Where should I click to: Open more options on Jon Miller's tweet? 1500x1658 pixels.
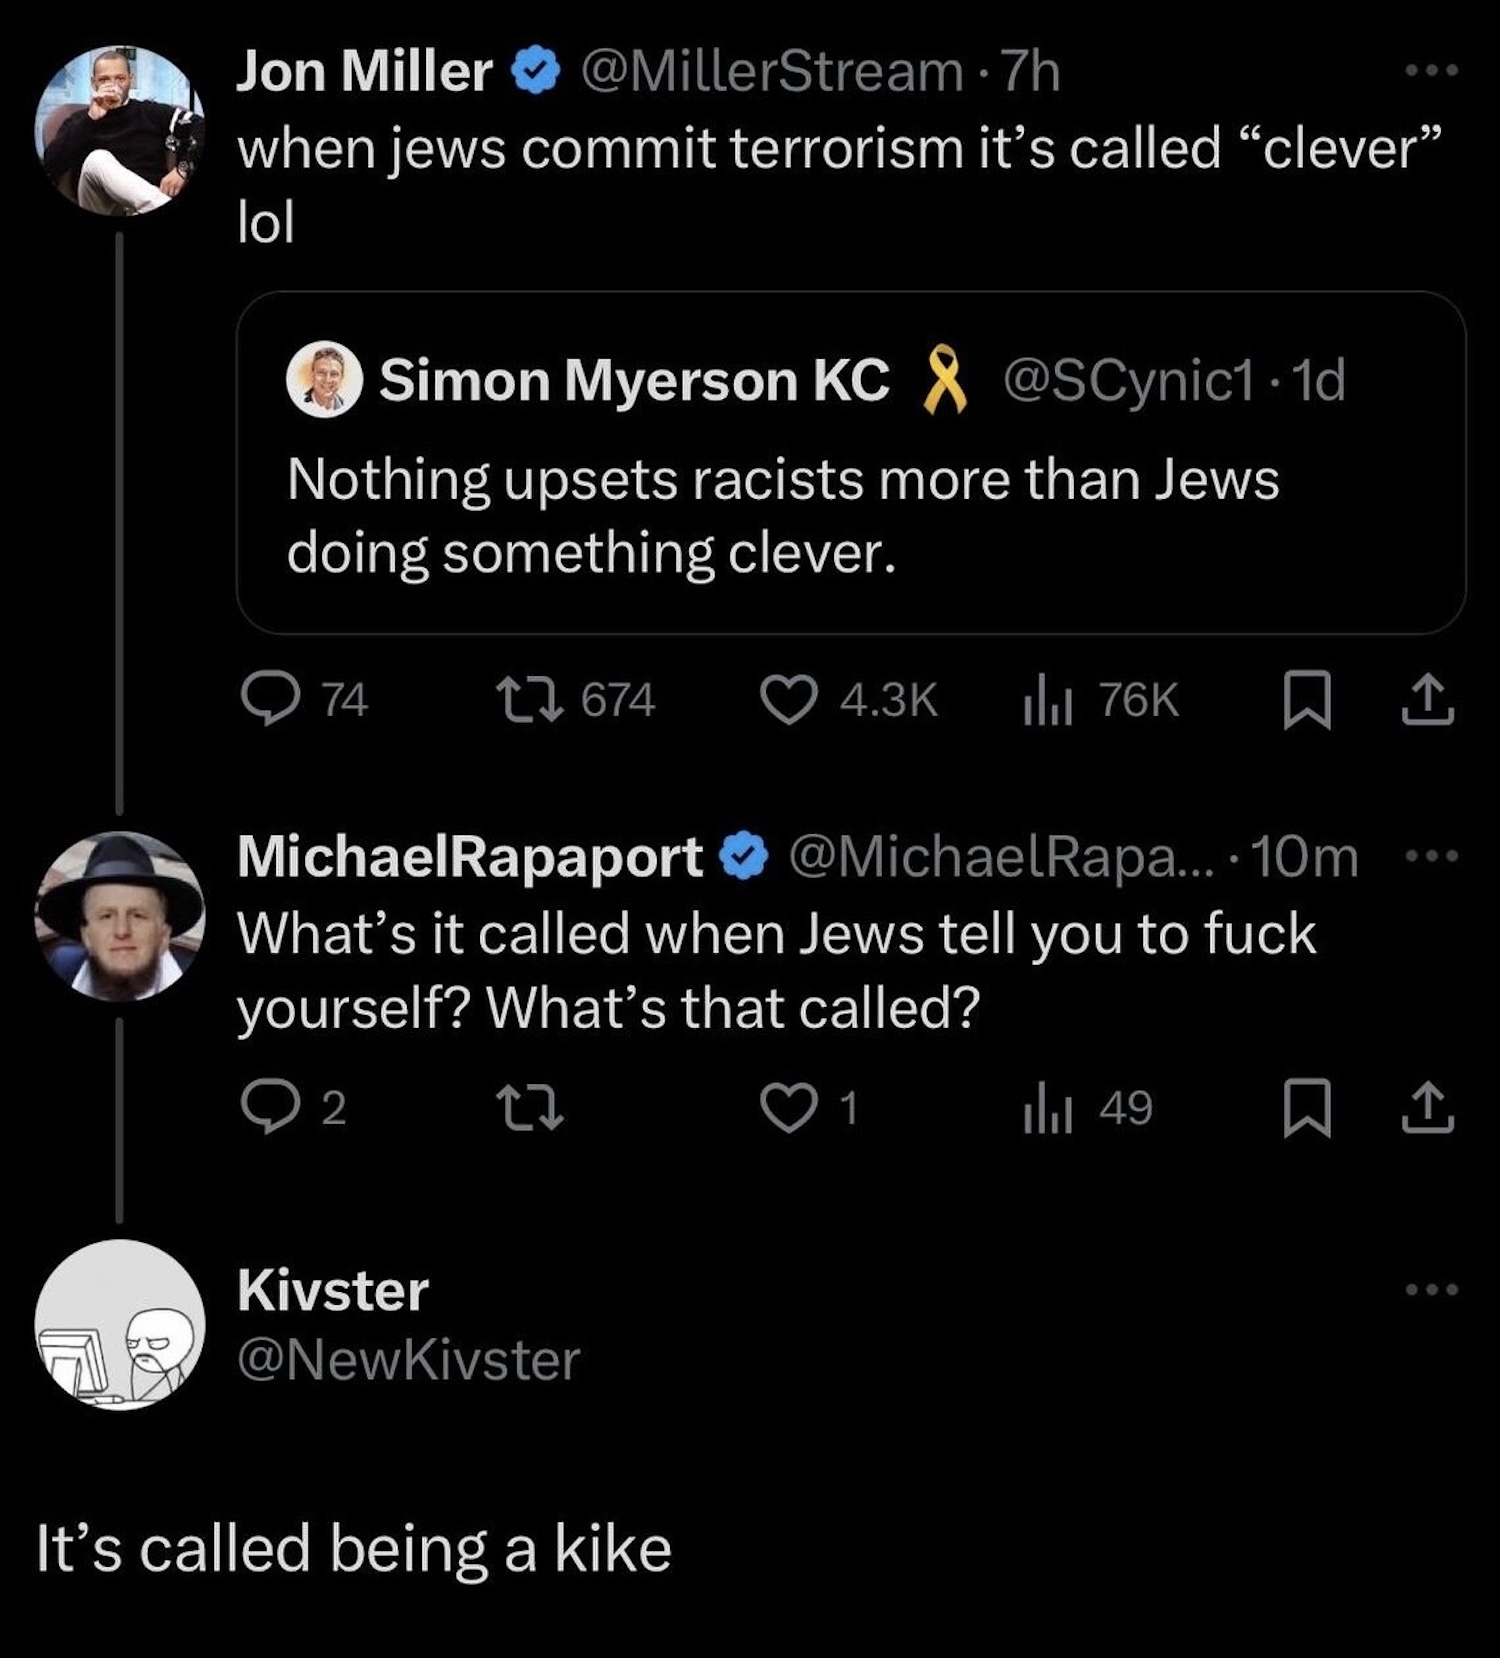(x=1431, y=71)
